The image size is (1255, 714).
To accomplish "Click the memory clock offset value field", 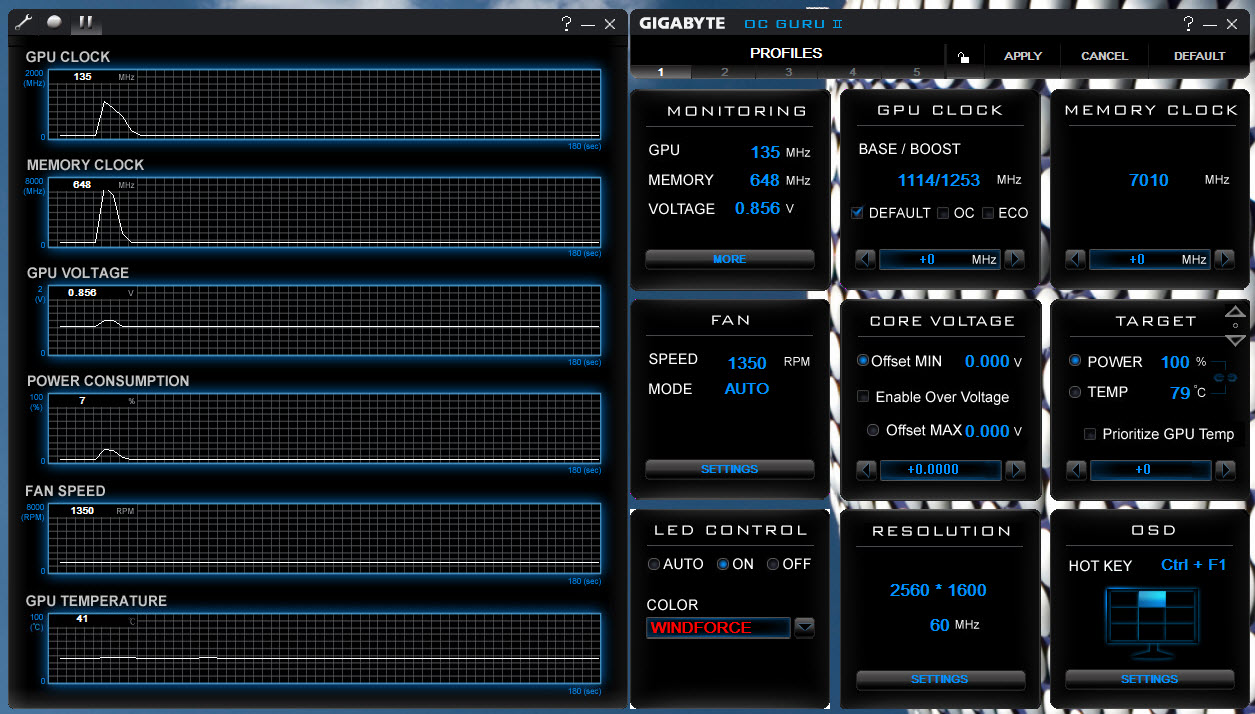I will (1150, 260).
